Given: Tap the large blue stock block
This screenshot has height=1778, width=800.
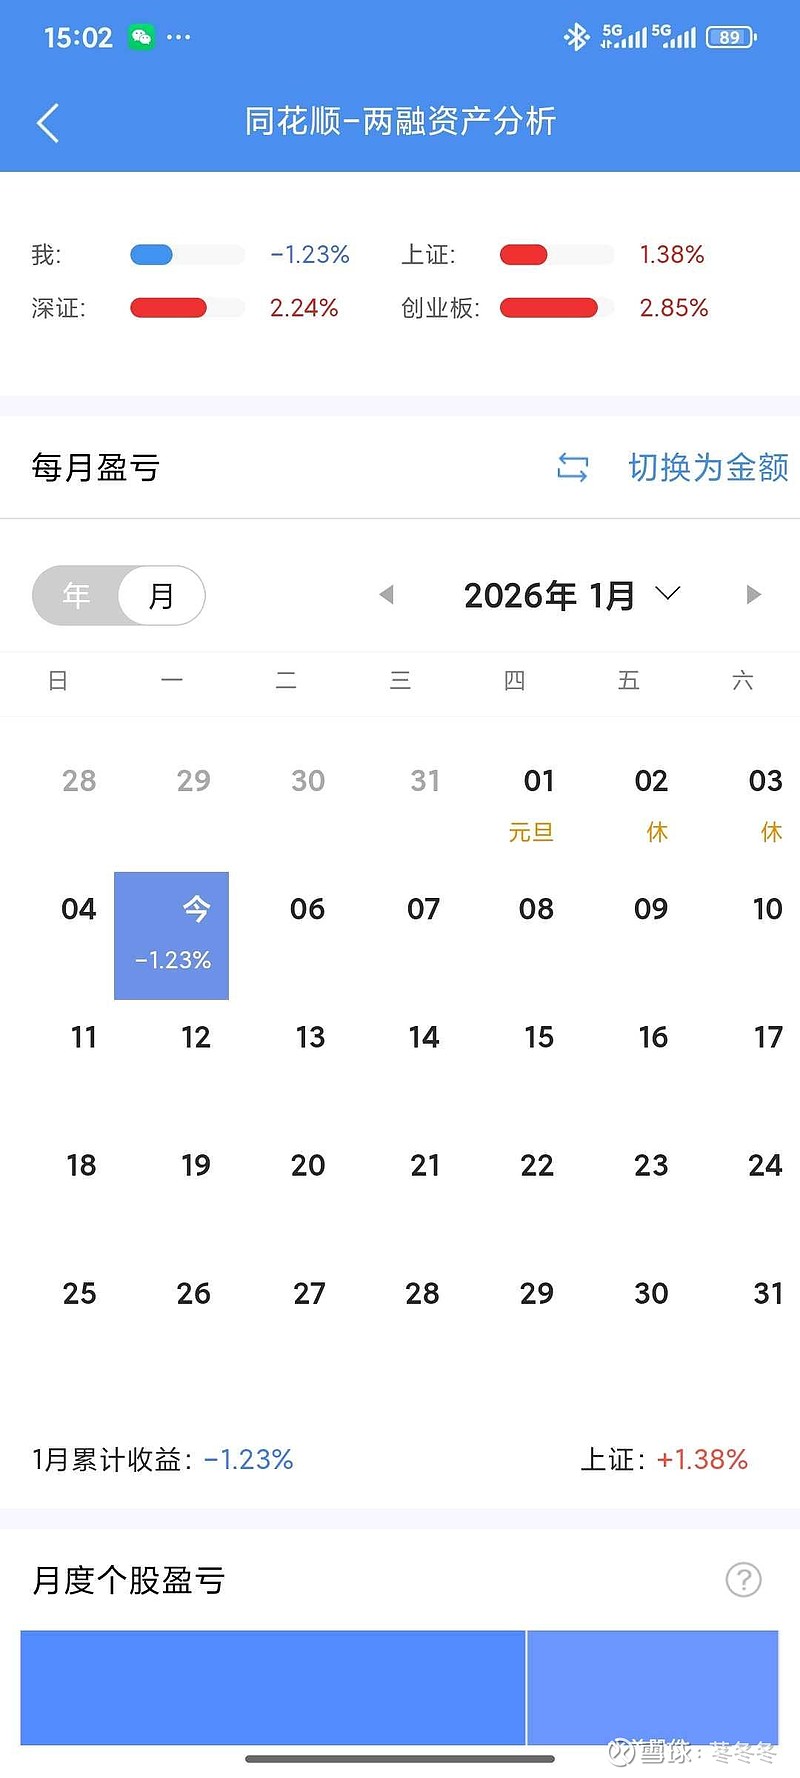Looking at the screenshot, I should coord(272,1687).
